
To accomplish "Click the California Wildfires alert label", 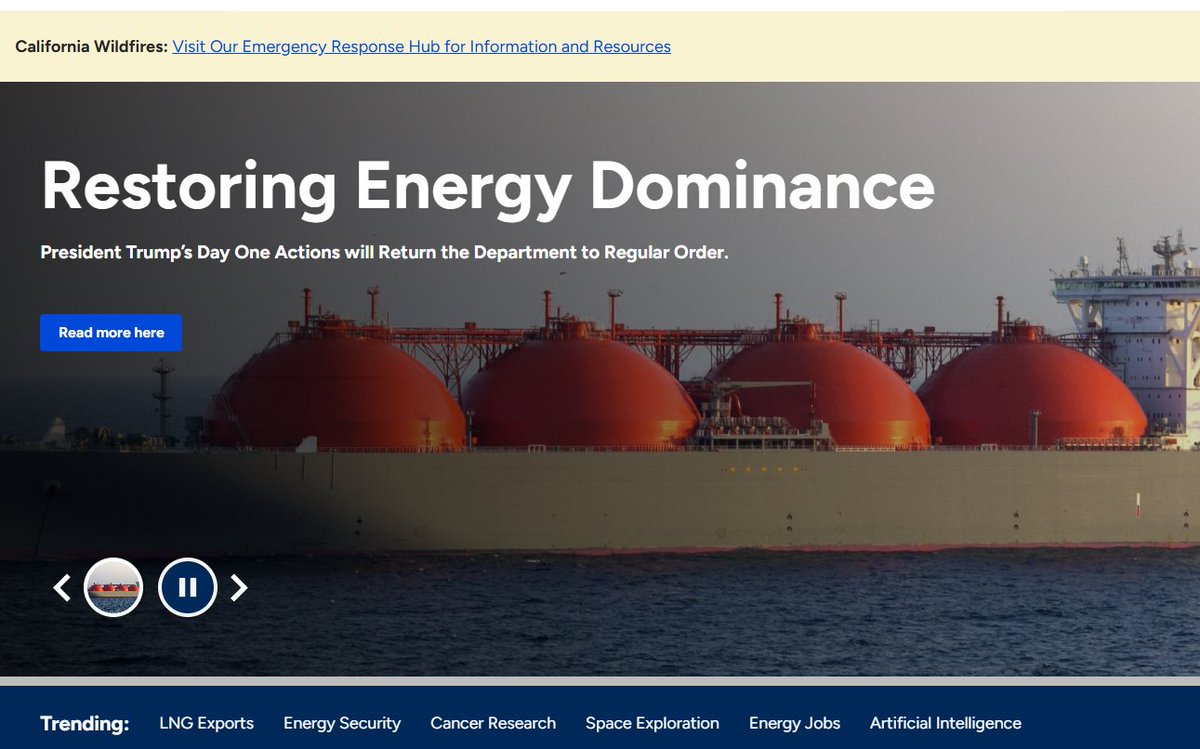I will pyautogui.click(x=91, y=46).
